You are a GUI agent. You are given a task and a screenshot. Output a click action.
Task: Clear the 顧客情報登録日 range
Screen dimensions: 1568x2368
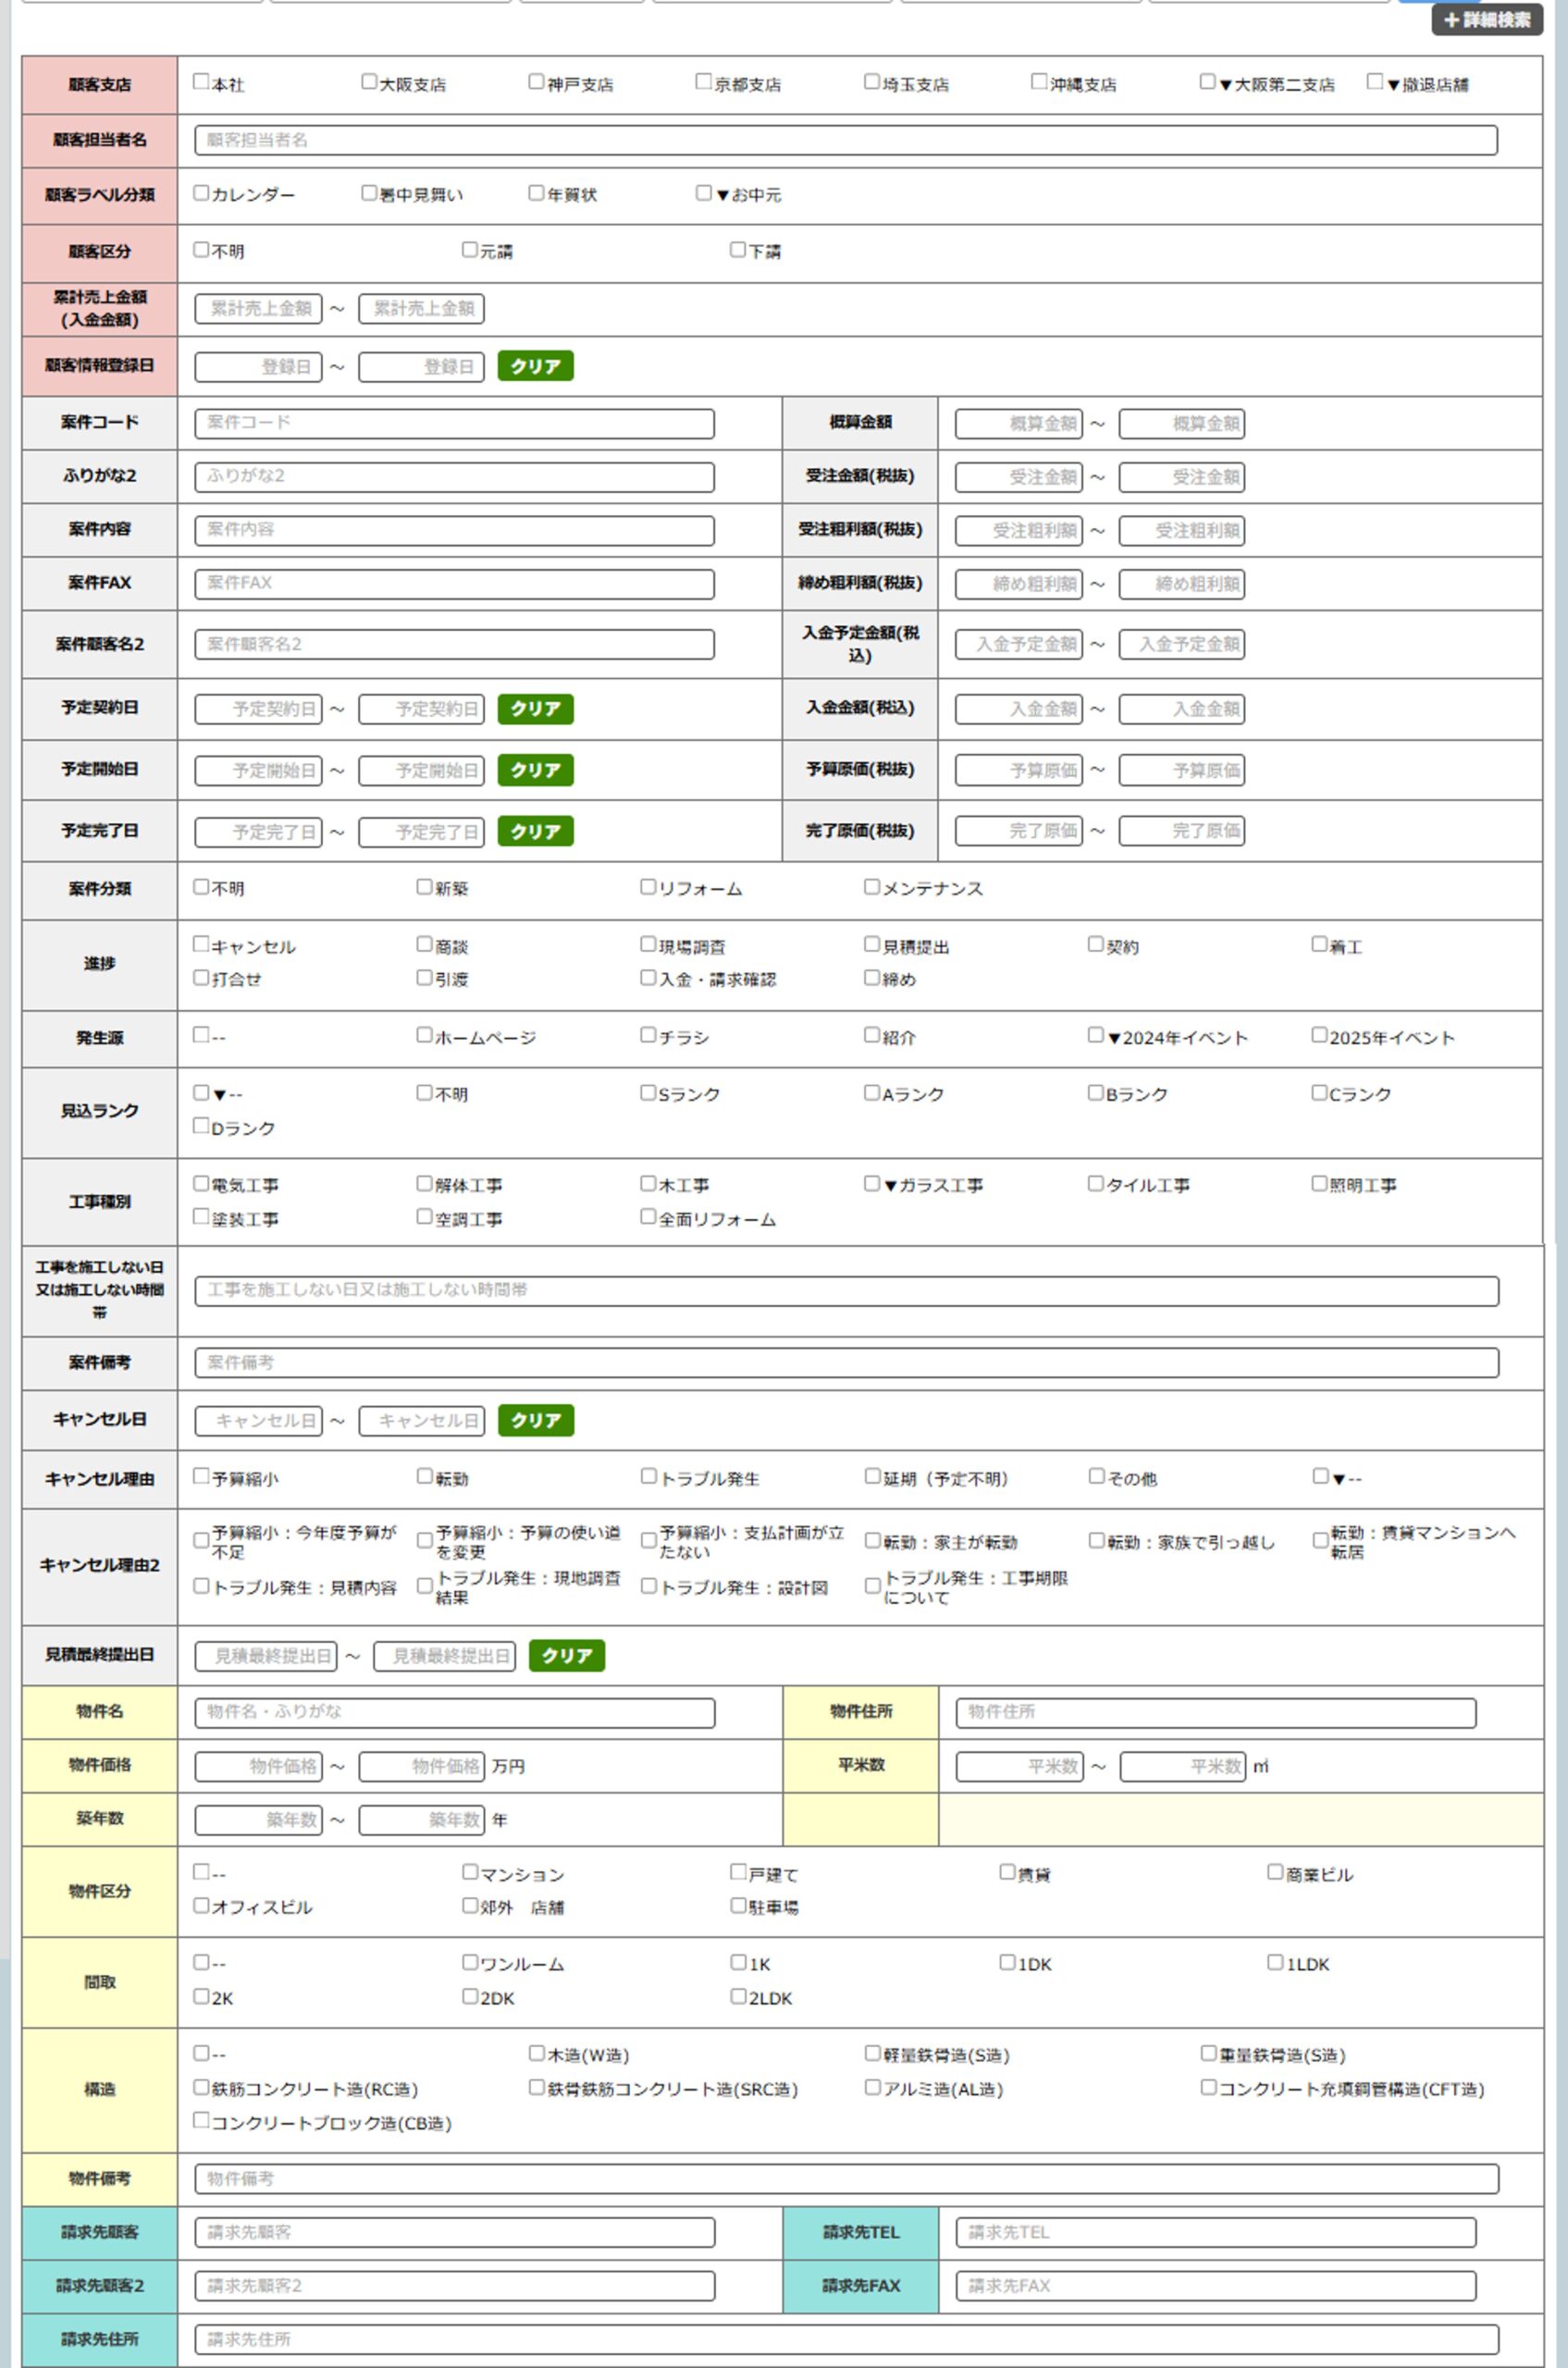tap(536, 366)
